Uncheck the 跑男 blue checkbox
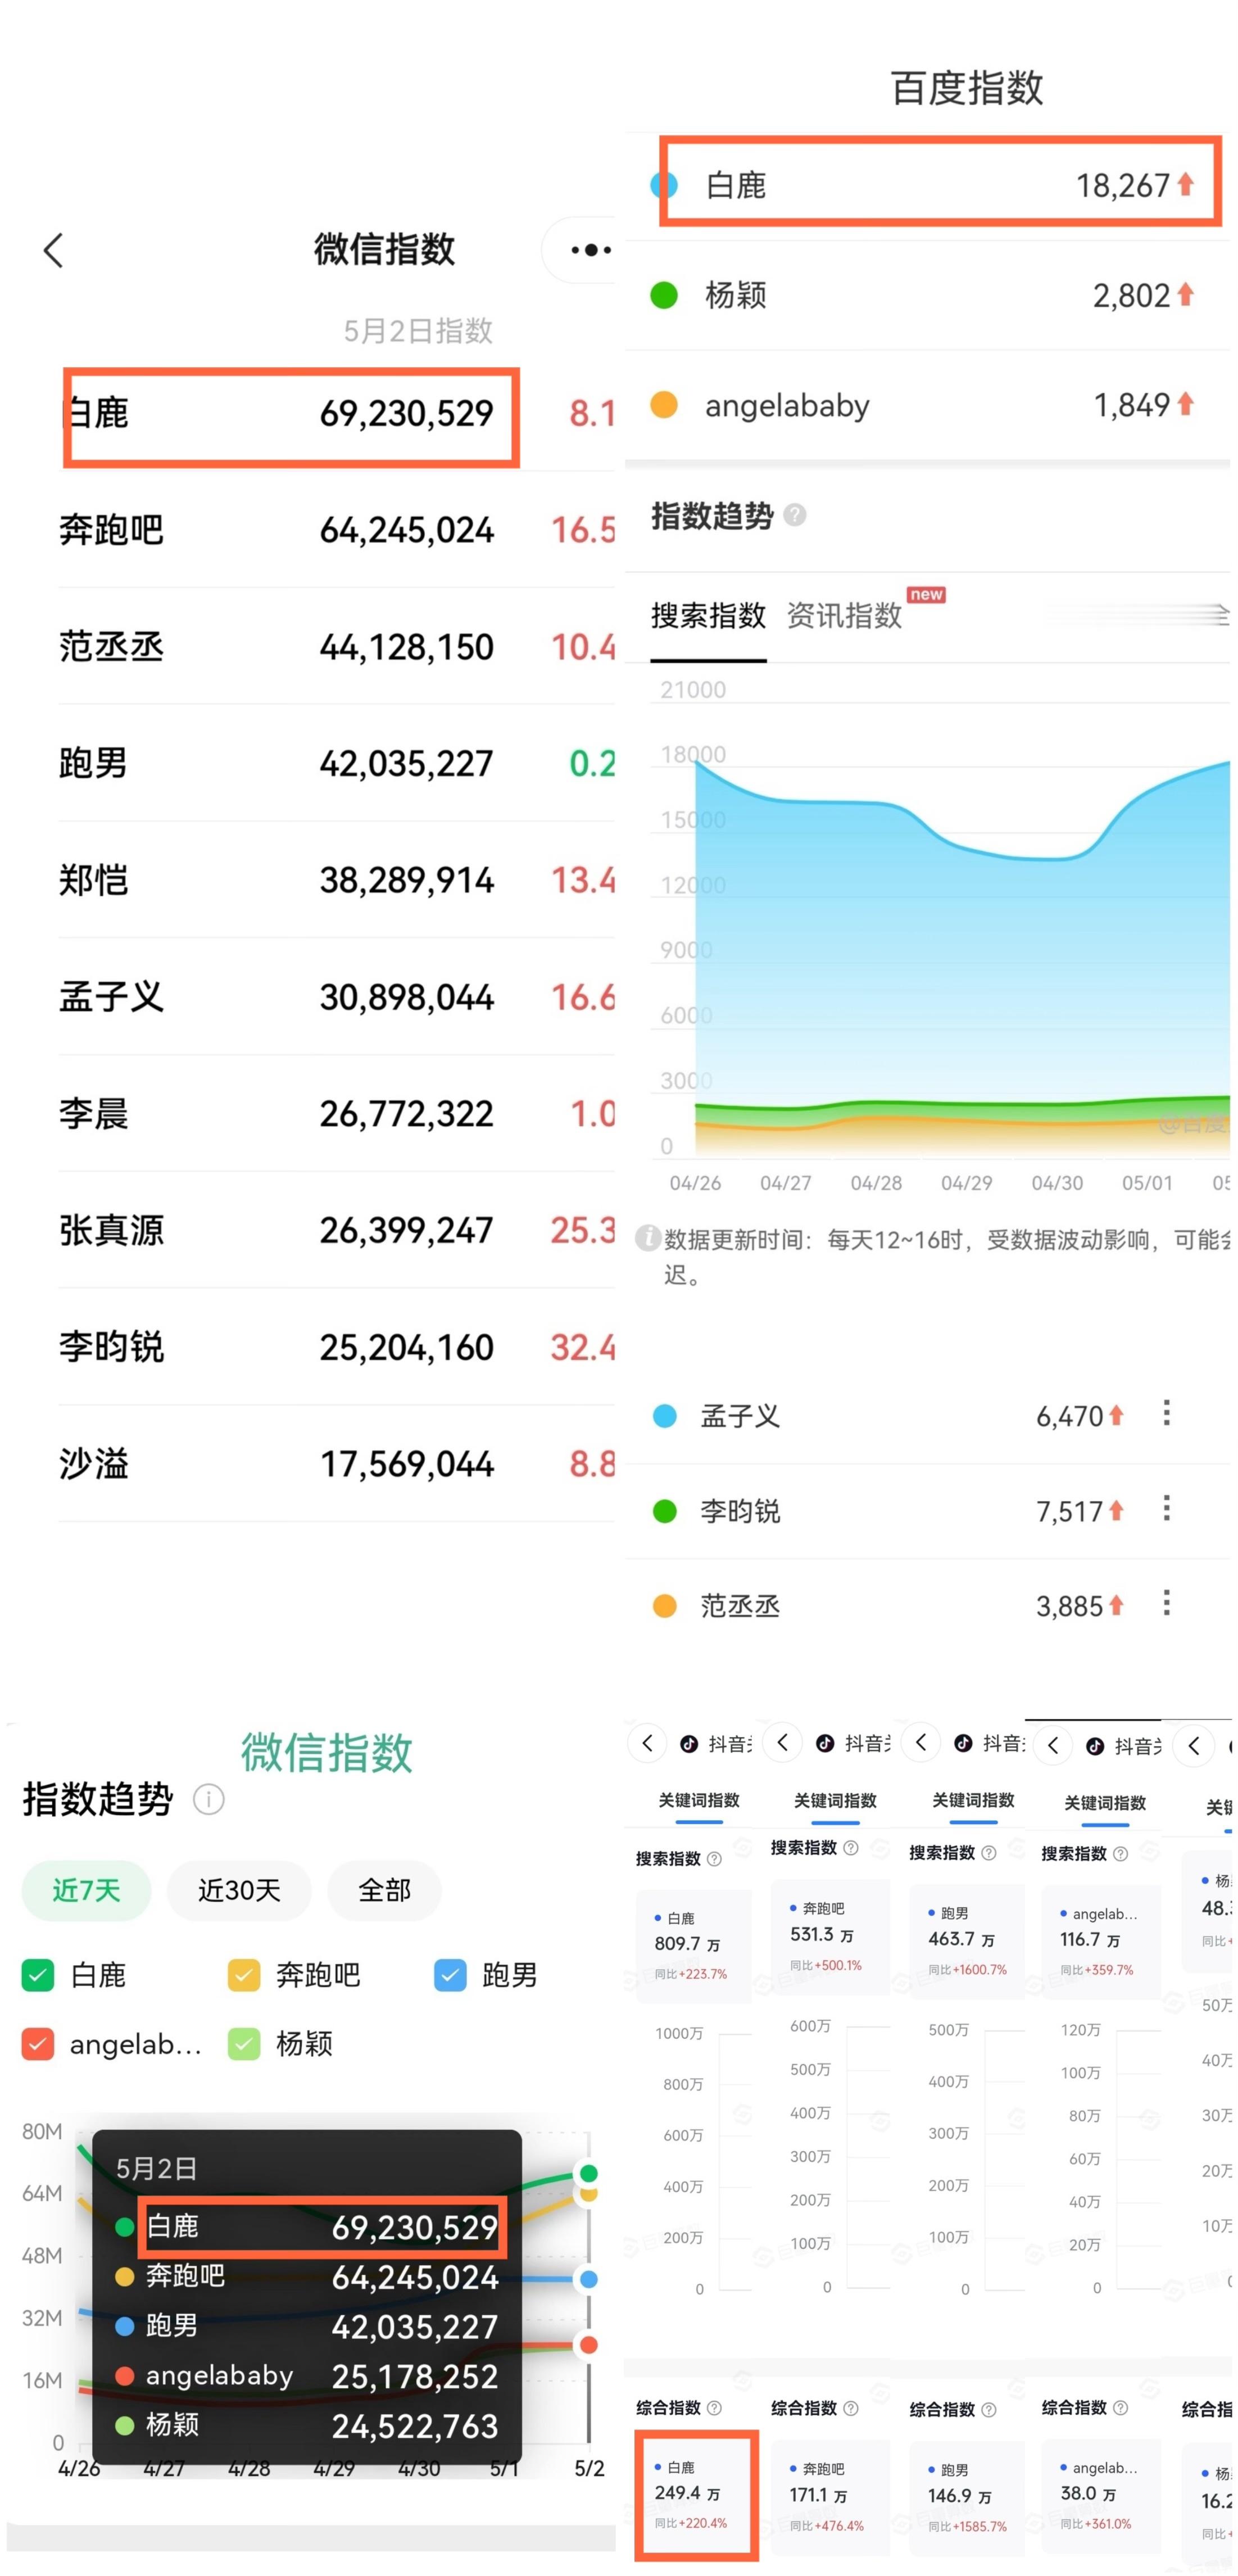This screenshot has height=2576, width=1238. click(x=450, y=1975)
